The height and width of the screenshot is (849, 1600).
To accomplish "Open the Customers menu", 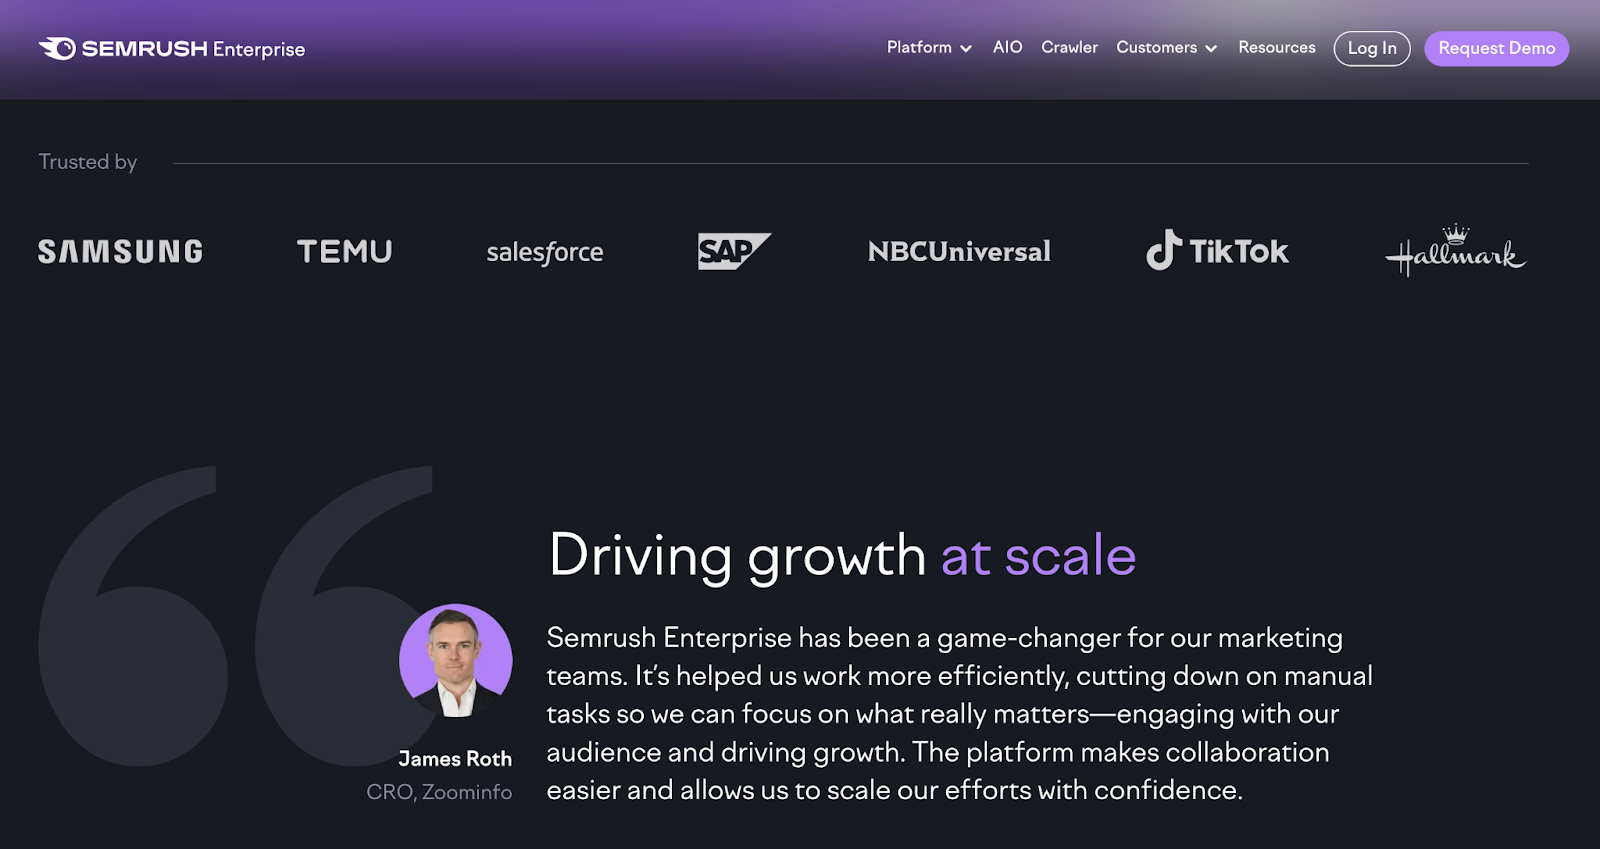I will coord(1156,48).
